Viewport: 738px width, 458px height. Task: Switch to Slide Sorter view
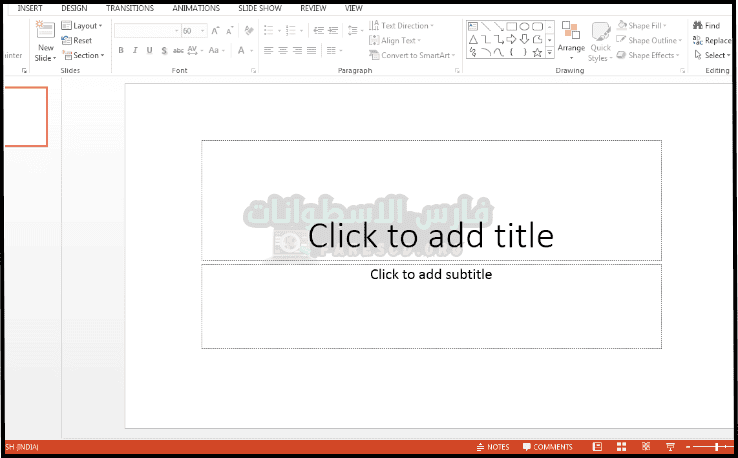621,447
